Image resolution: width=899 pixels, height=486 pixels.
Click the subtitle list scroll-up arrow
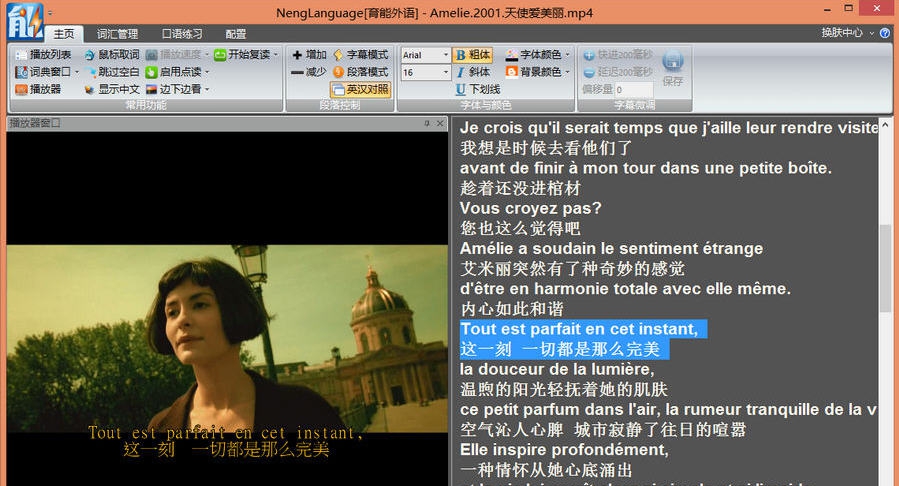pyautogui.click(x=885, y=124)
